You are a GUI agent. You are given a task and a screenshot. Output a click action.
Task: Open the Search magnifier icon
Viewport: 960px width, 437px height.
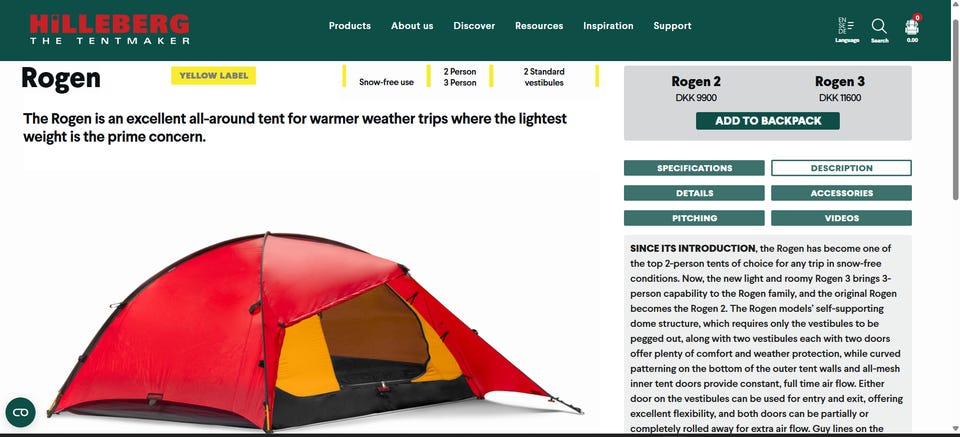(x=879, y=30)
